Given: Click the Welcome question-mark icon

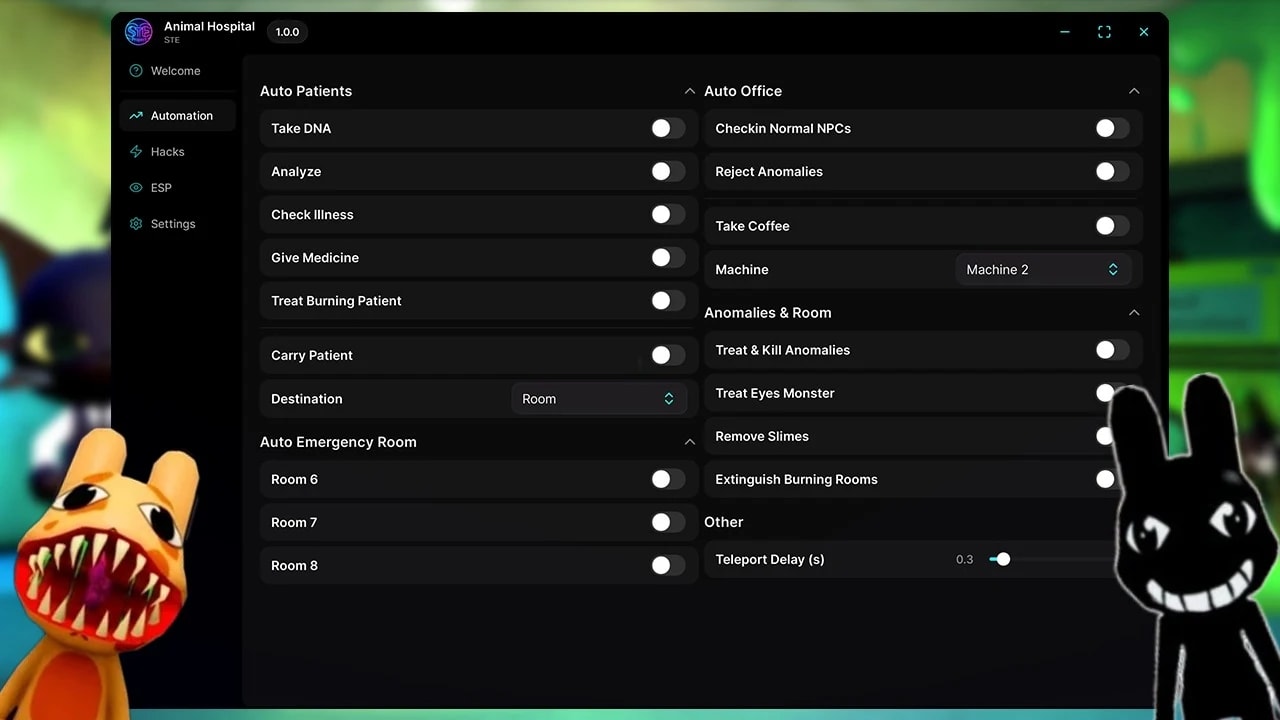Looking at the screenshot, I should 136,71.
